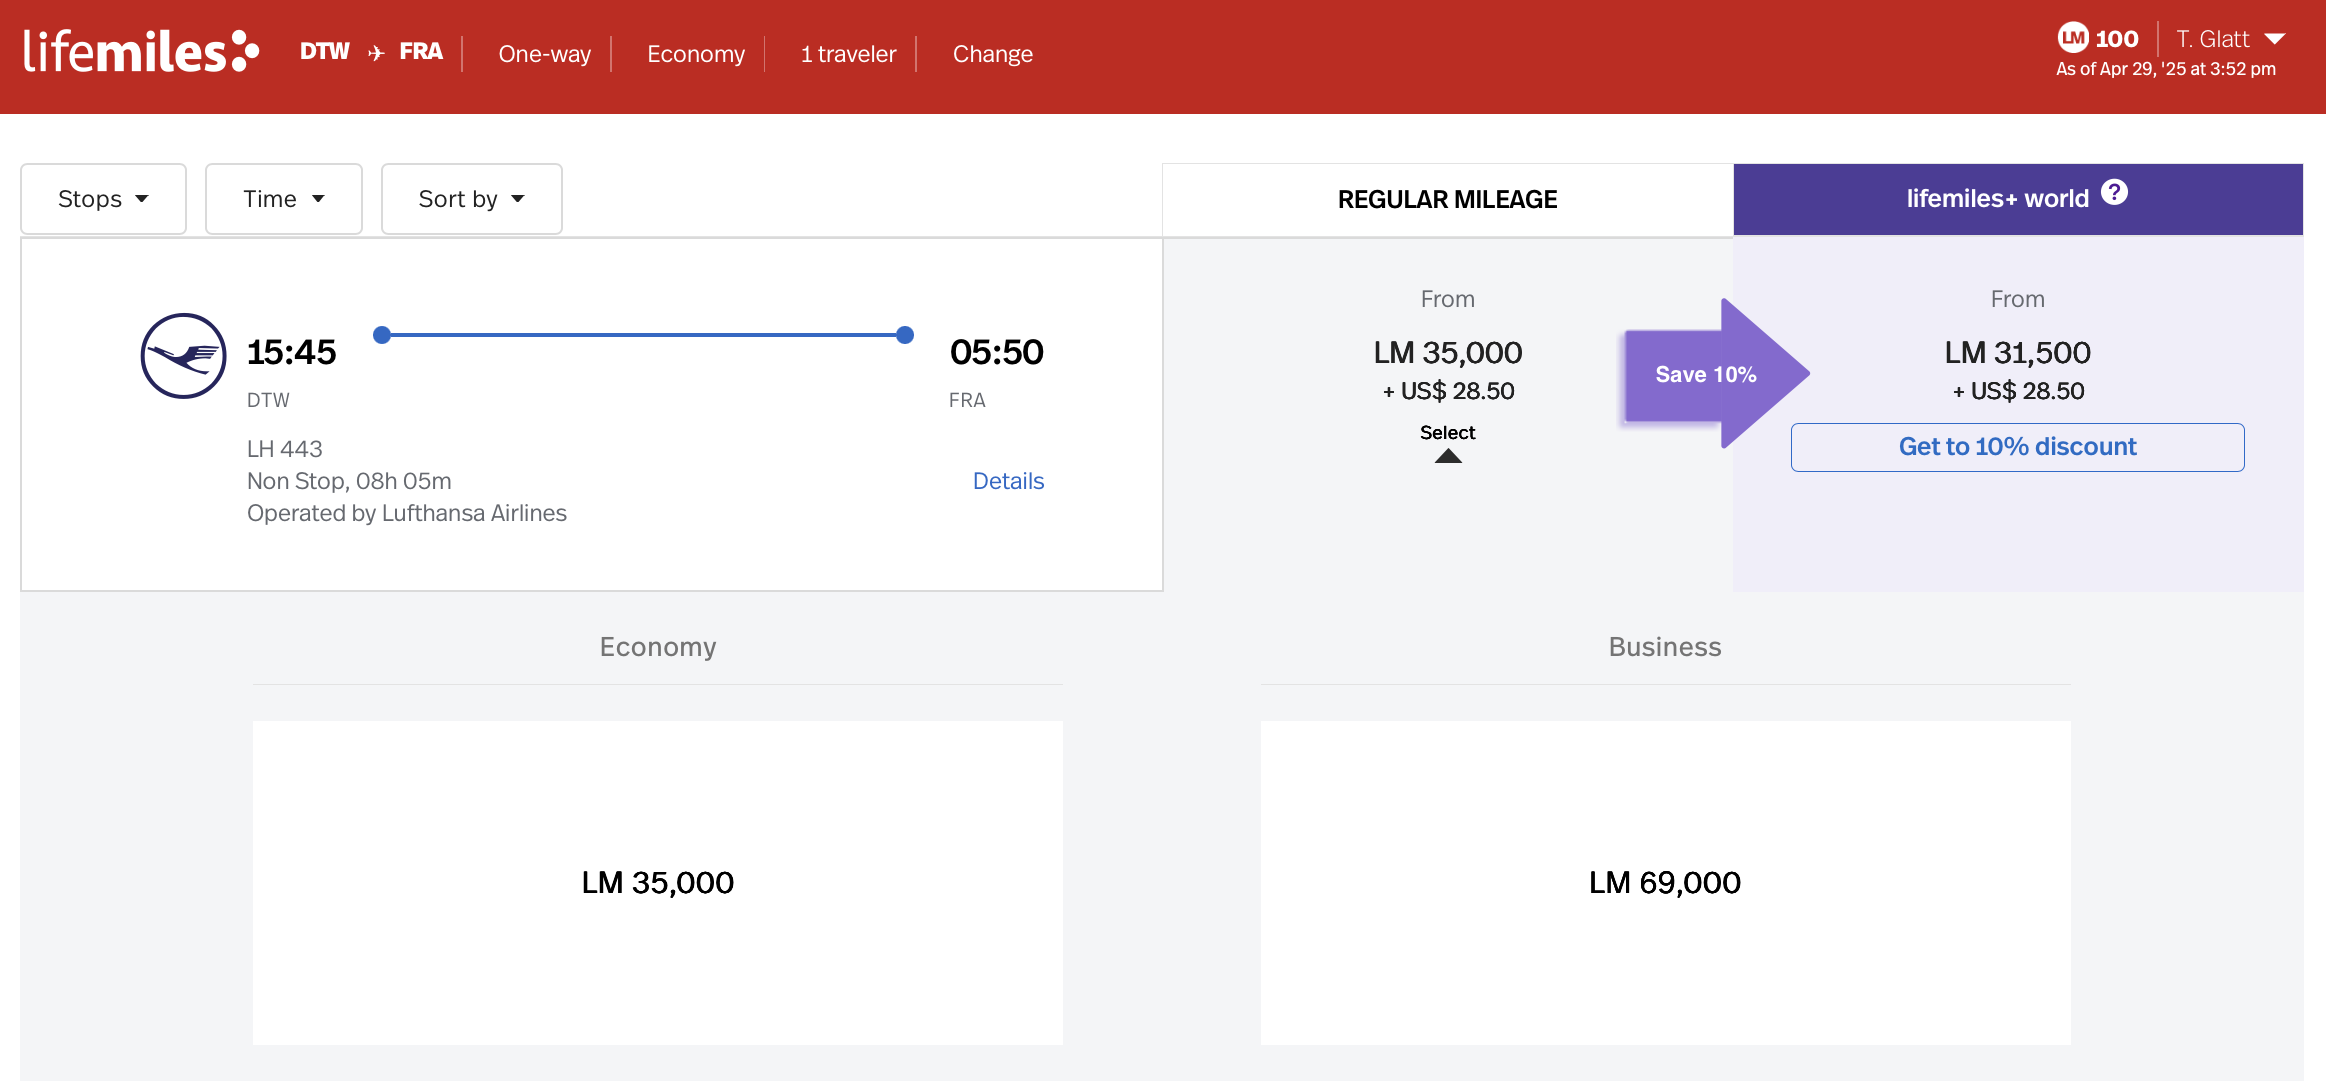2326x1092 pixels.
Task: Click Change to modify the search
Action: 992,54
